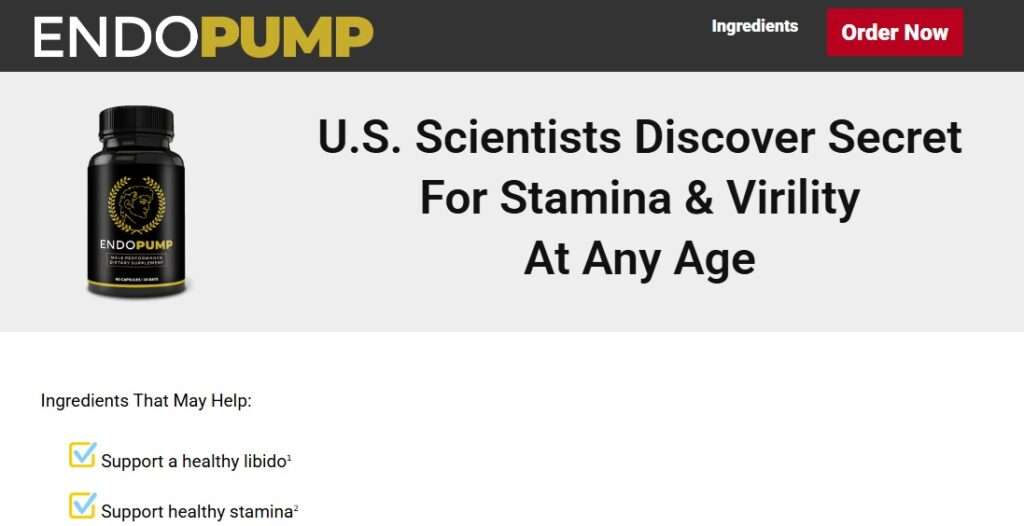This screenshot has height=526, width=1024.
Task: Click the 'Ingredients That May Help:' heading
Action: pyautogui.click(x=146, y=401)
